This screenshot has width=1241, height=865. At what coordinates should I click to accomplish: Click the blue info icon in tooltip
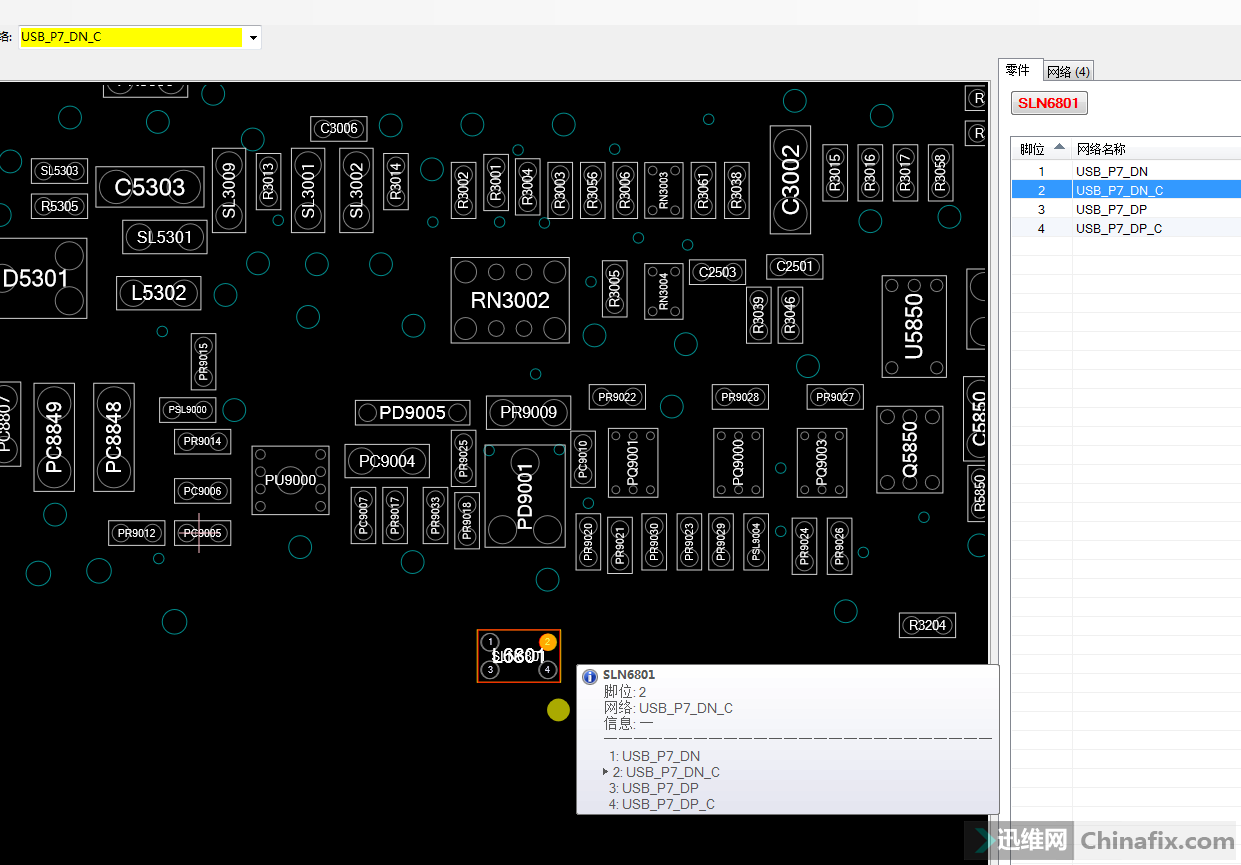[x=590, y=676]
